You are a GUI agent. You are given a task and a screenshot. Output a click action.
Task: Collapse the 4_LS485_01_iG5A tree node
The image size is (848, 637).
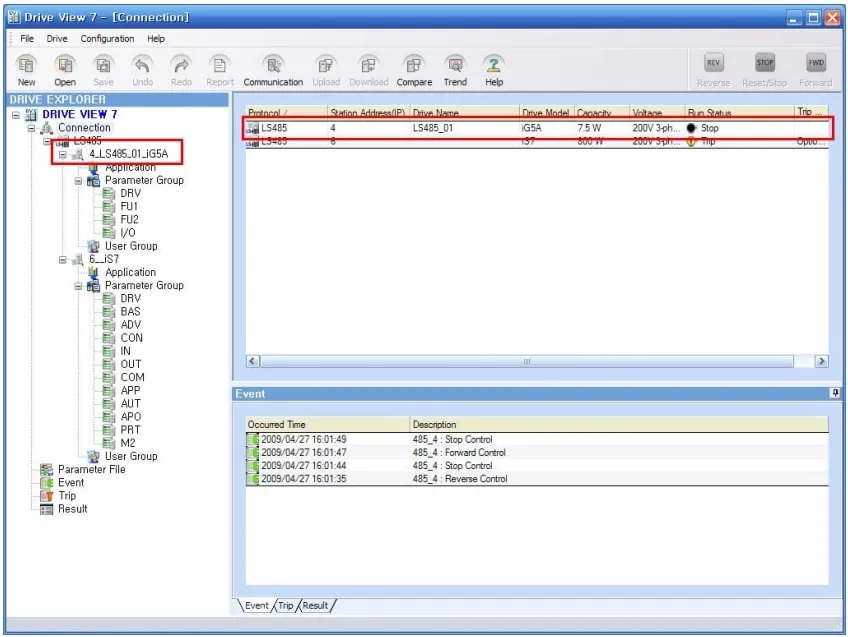pos(63,154)
